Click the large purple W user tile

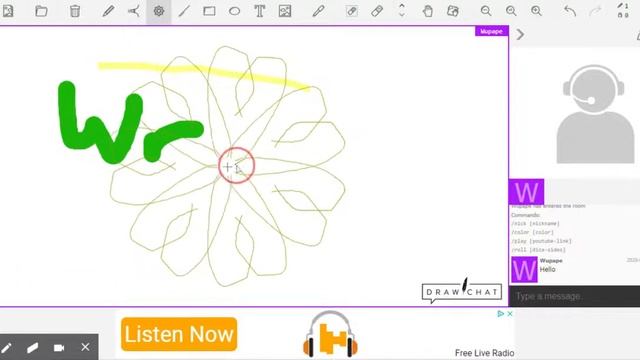tap(527, 192)
